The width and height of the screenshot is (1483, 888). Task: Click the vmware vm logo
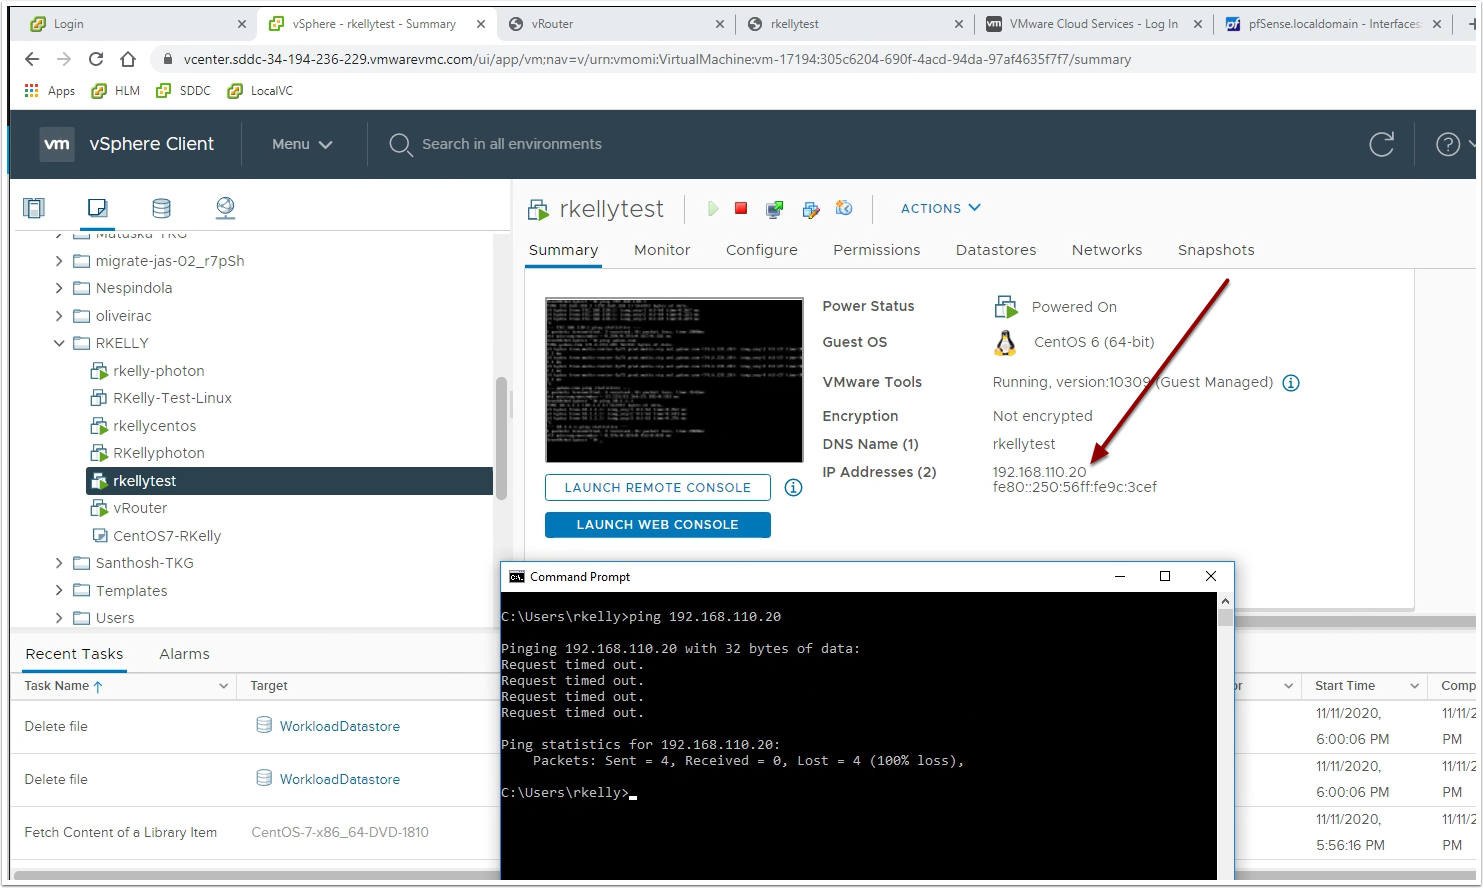[x=57, y=144]
